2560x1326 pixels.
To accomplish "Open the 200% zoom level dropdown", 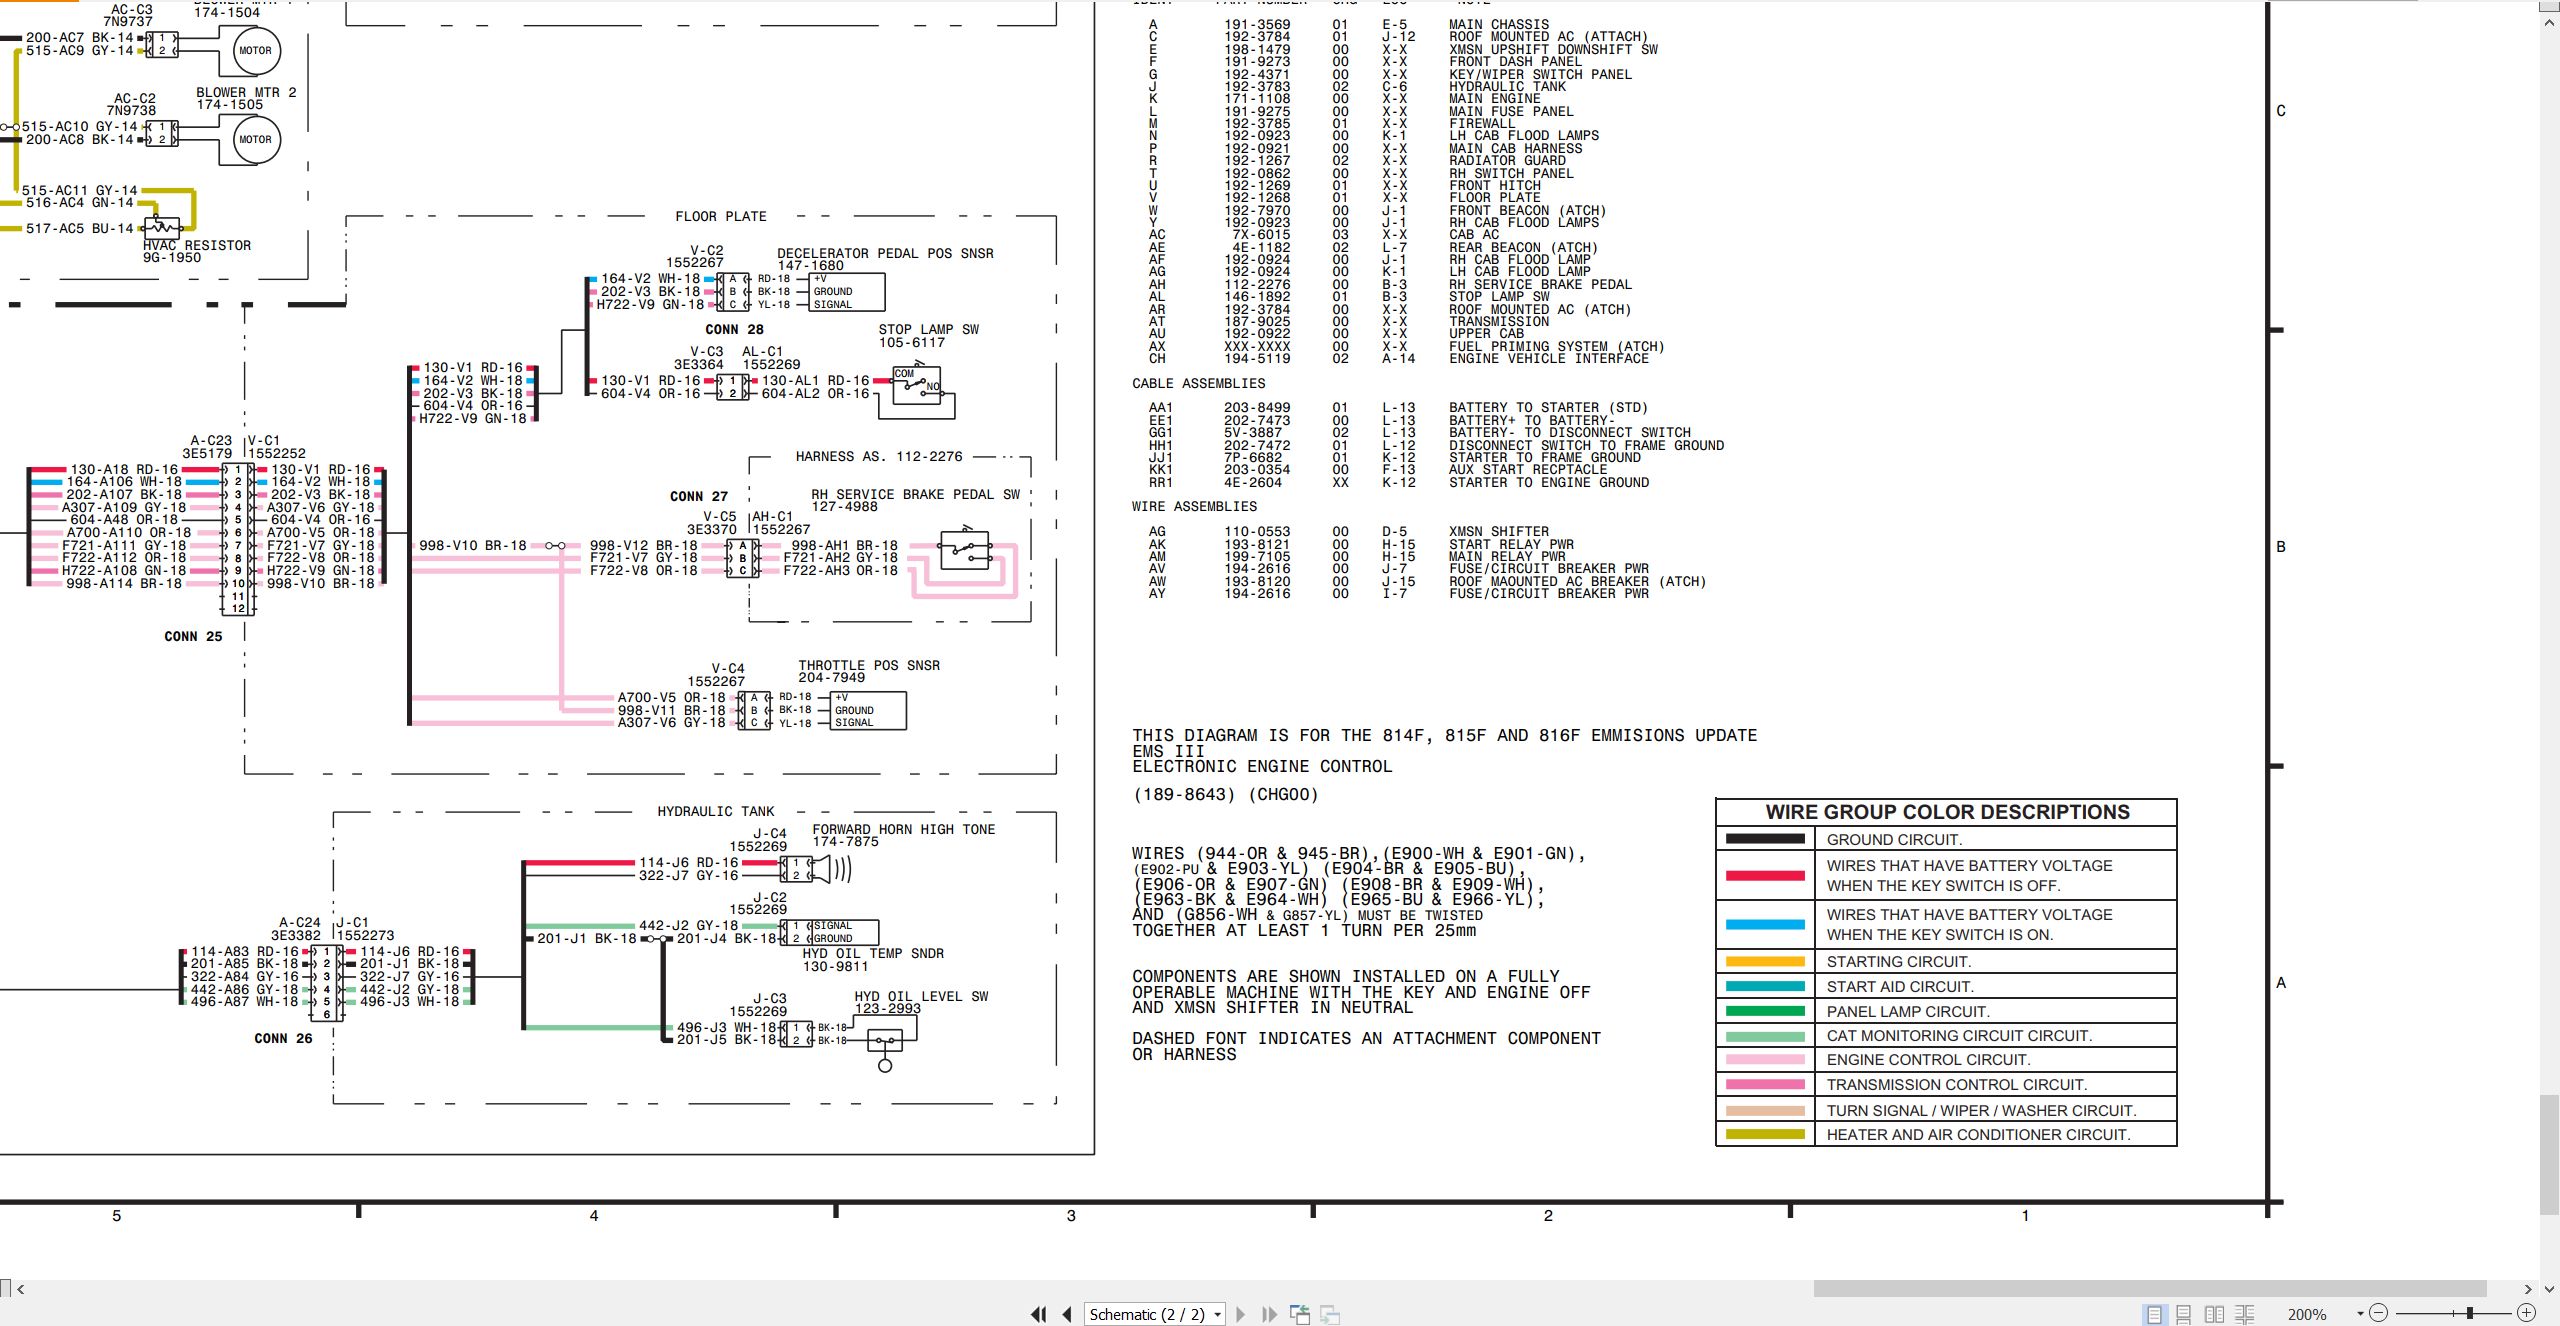I will click(2360, 1314).
